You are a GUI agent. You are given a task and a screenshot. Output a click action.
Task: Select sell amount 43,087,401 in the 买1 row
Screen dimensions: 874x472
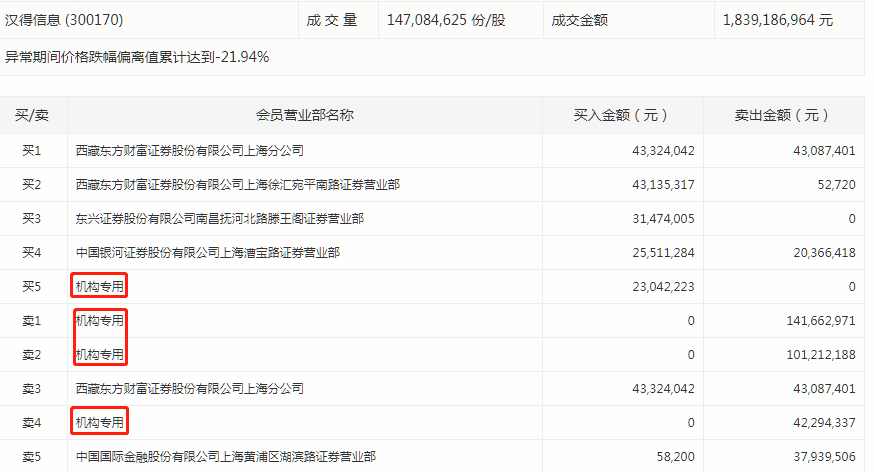click(x=824, y=150)
